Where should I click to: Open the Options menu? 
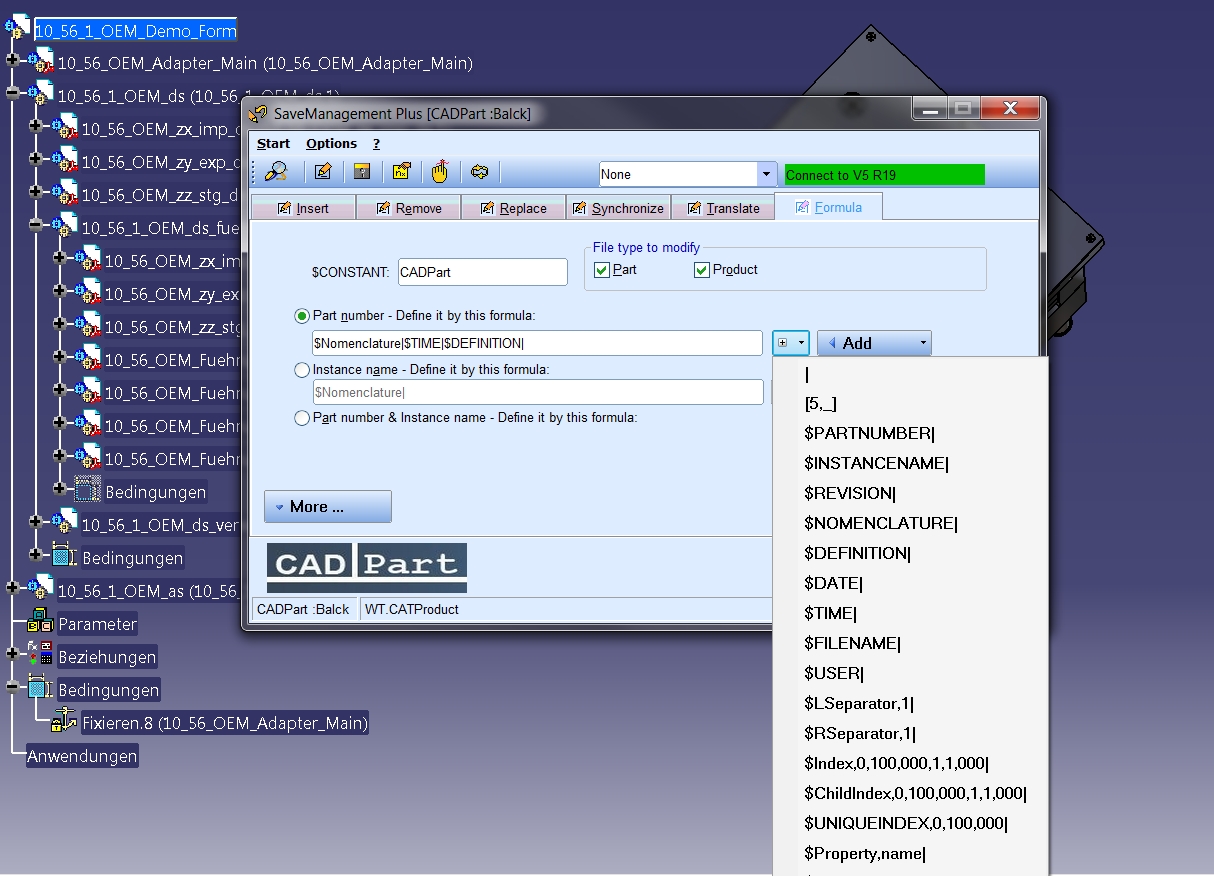click(x=331, y=144)
